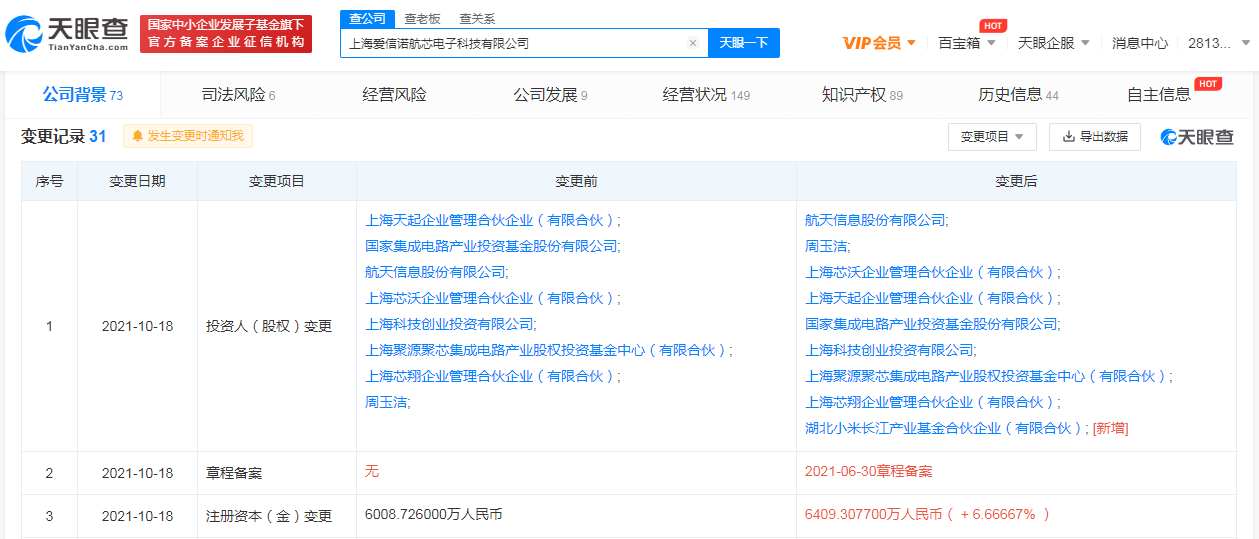Click the bell icon in the change notification button
Image resolution: width=1259 pixels, height=539 pixels.
[x=137, y=136]
